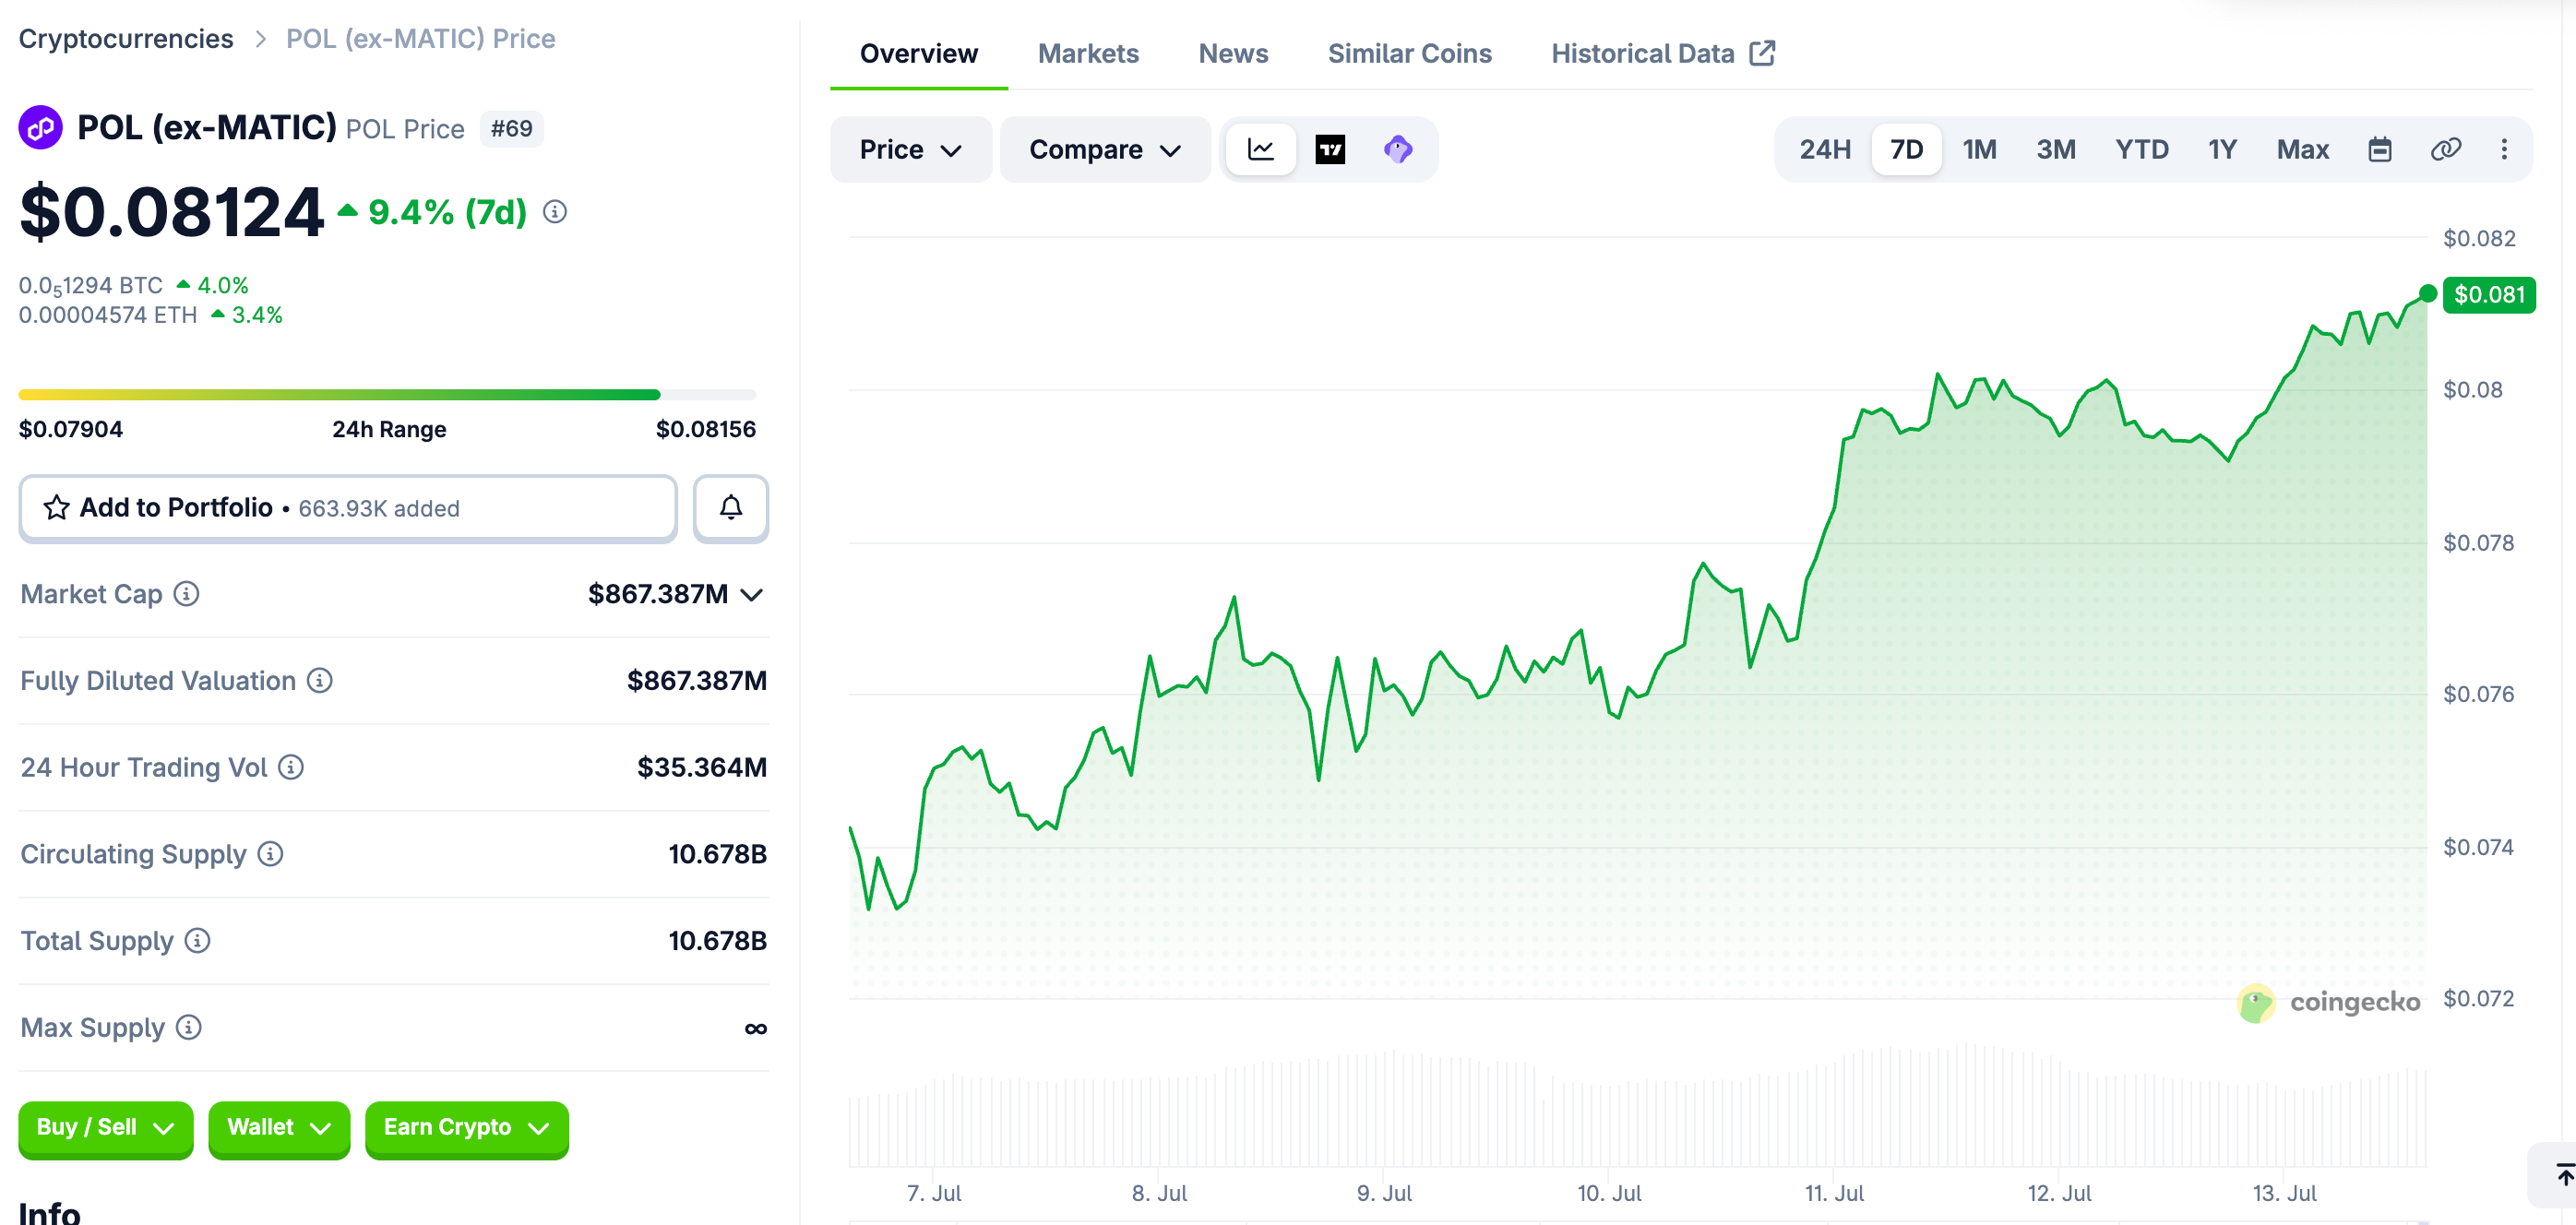The width and height of the screenshot is (2576, 1225).
Task: Switch to TradingView chart icon
Action: point(1330,149)
